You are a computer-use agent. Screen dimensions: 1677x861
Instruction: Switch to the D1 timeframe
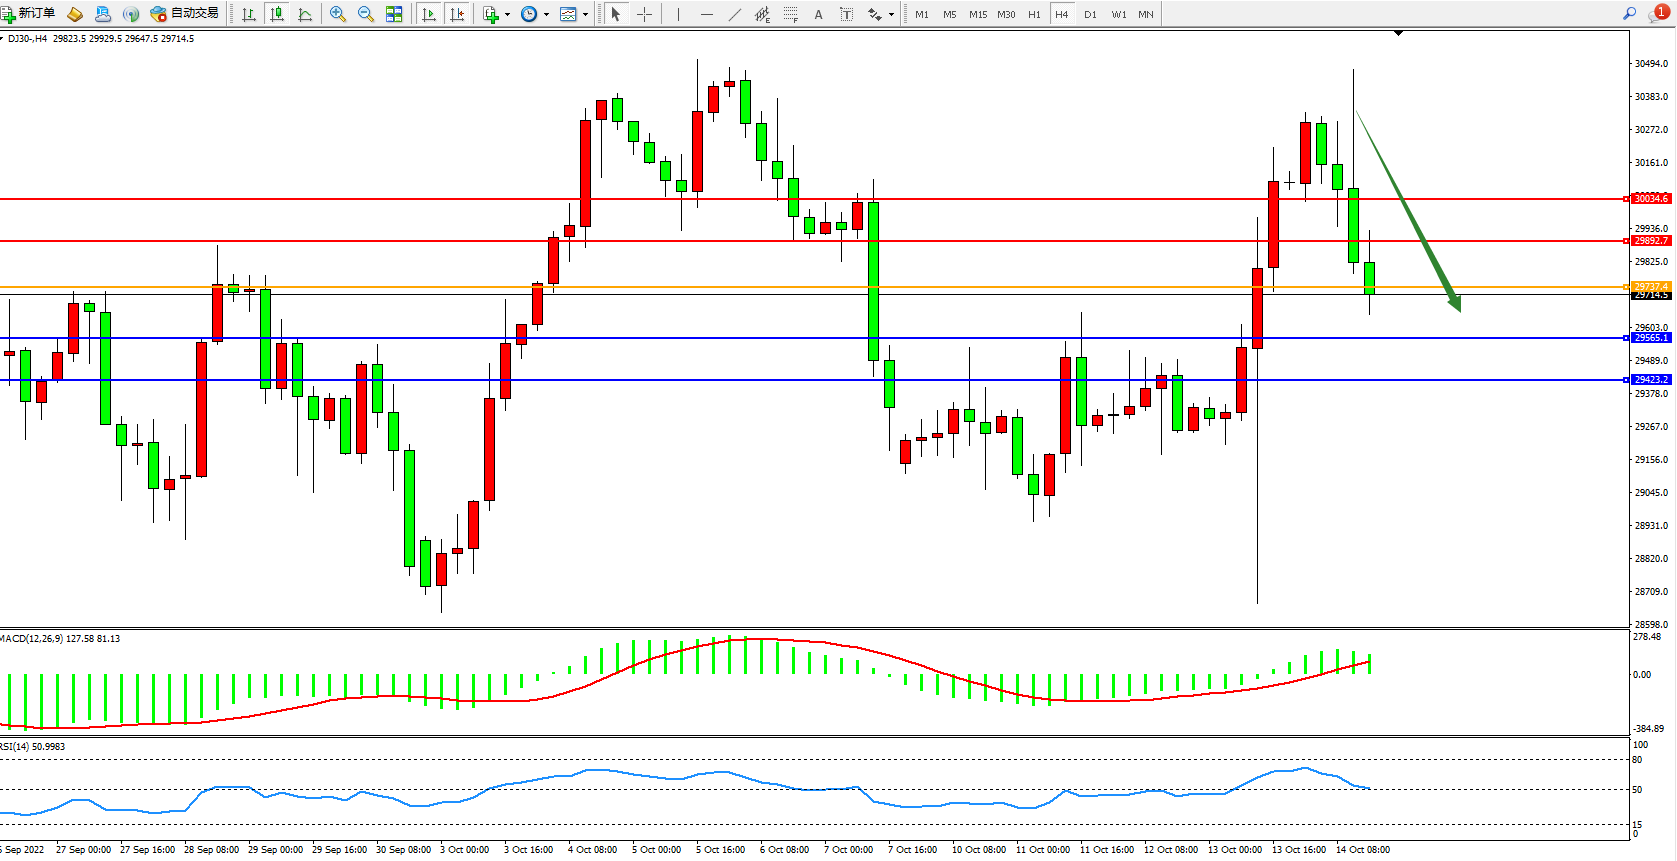point(1090,14)
